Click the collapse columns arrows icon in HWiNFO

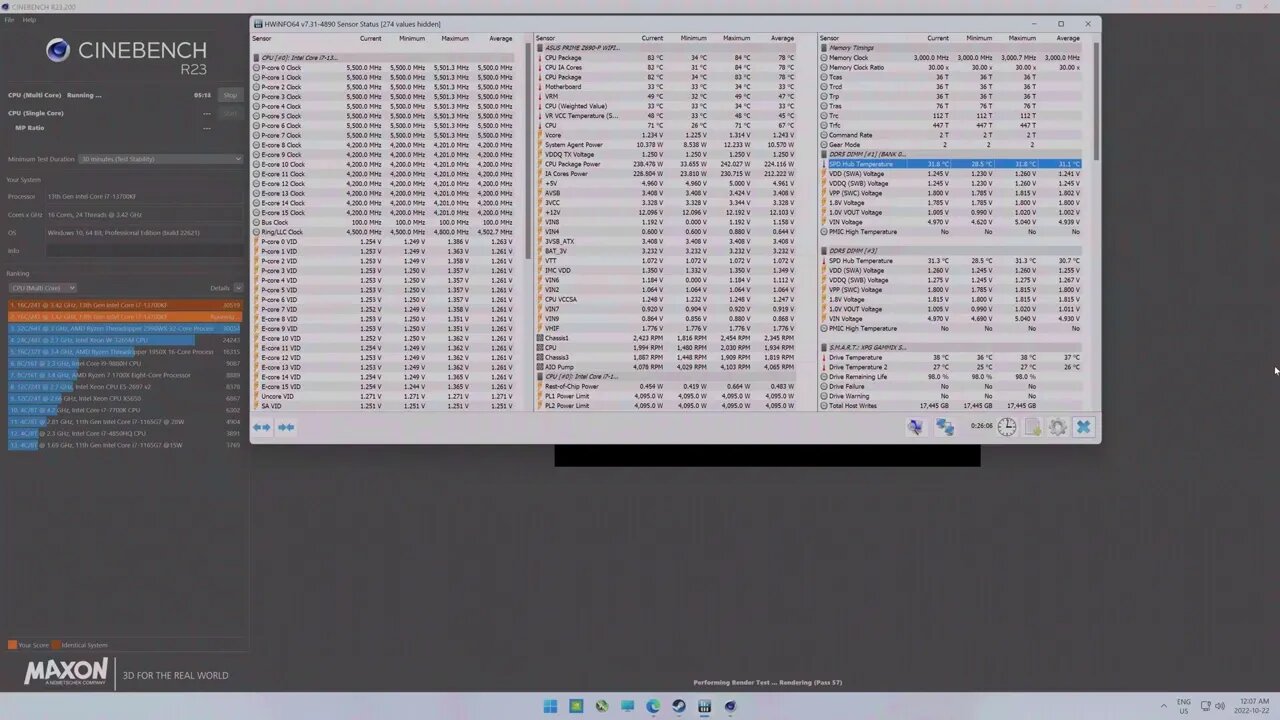[x=286, y=427]
